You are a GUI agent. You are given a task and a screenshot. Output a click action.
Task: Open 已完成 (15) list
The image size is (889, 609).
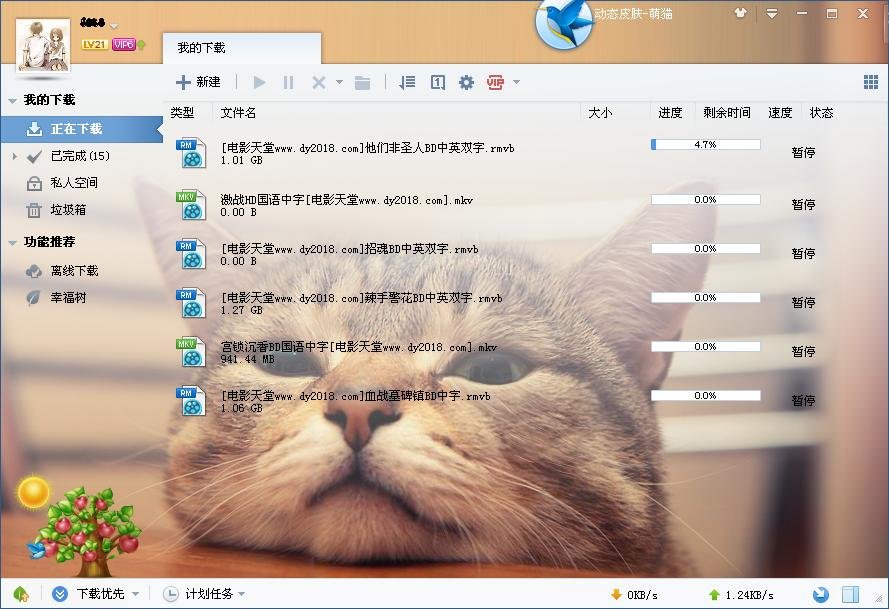point(80,156)
